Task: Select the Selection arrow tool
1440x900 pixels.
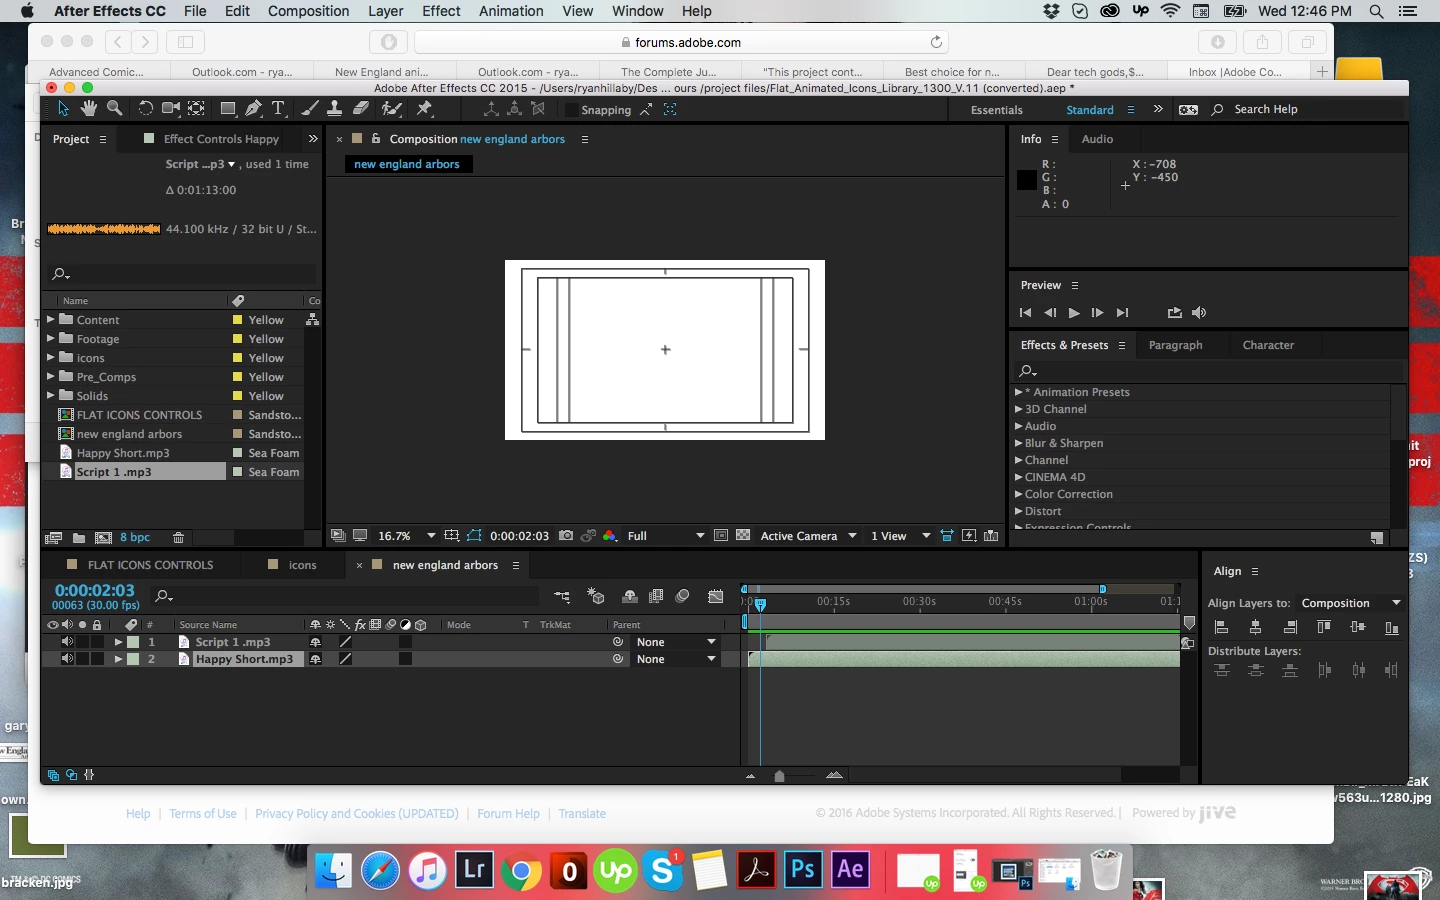Action: [63, 108]
